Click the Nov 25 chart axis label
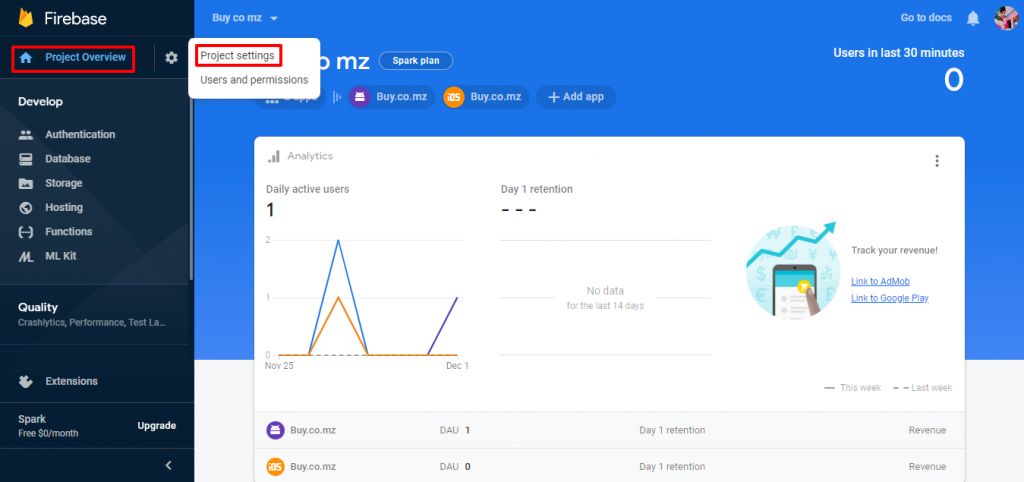 280,366
